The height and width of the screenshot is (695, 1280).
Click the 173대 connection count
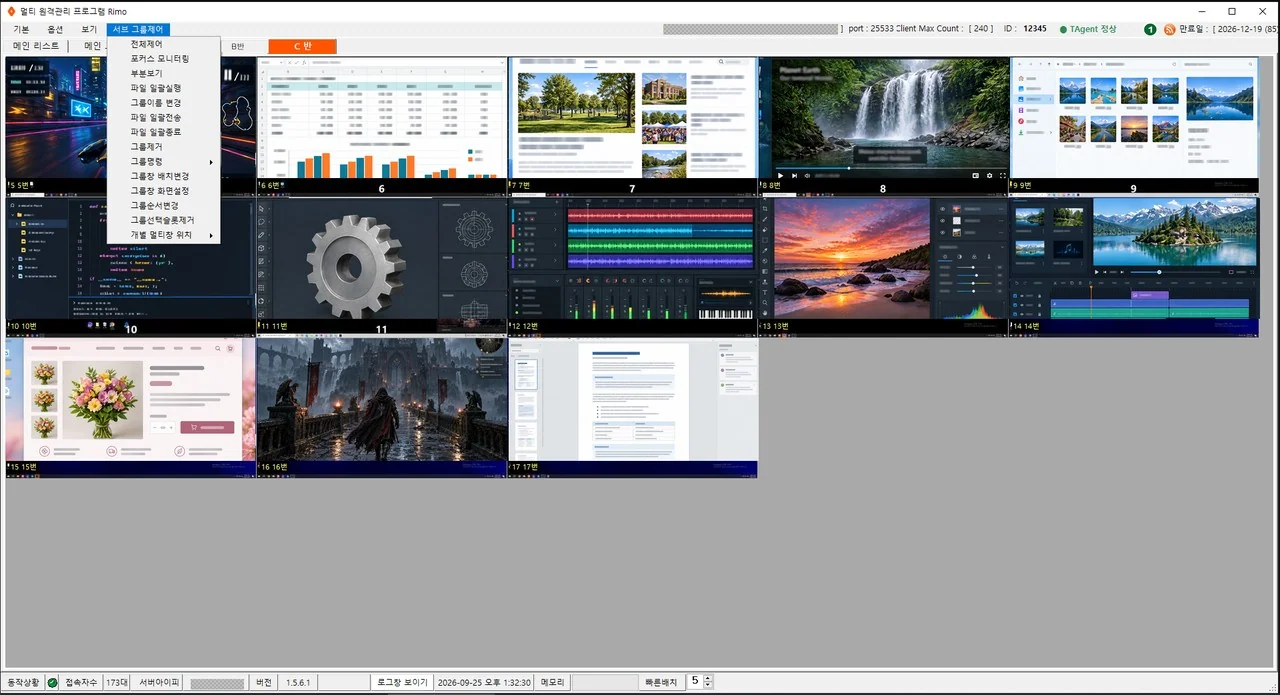click(x=117, y=682)
